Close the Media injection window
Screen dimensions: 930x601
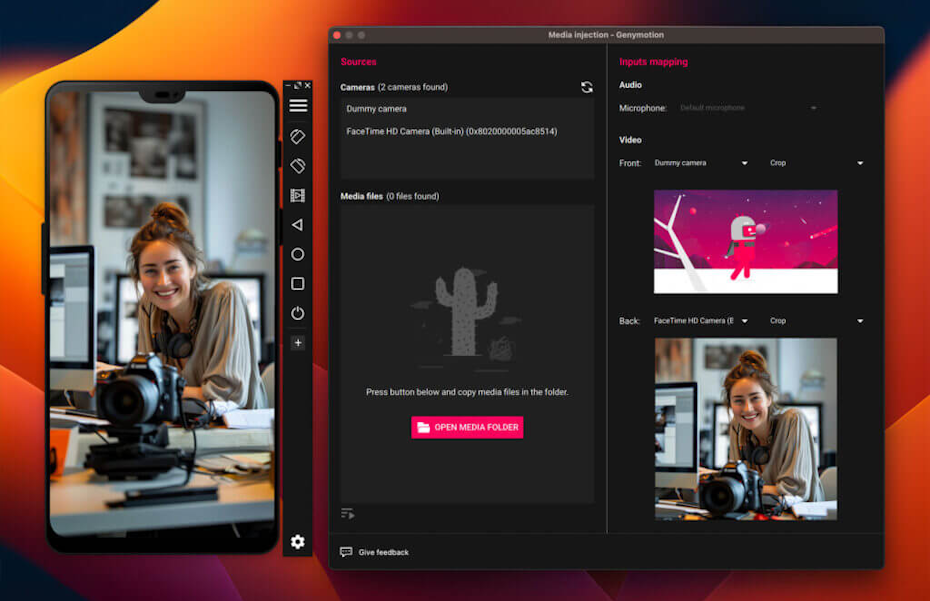tap(337, 35)
